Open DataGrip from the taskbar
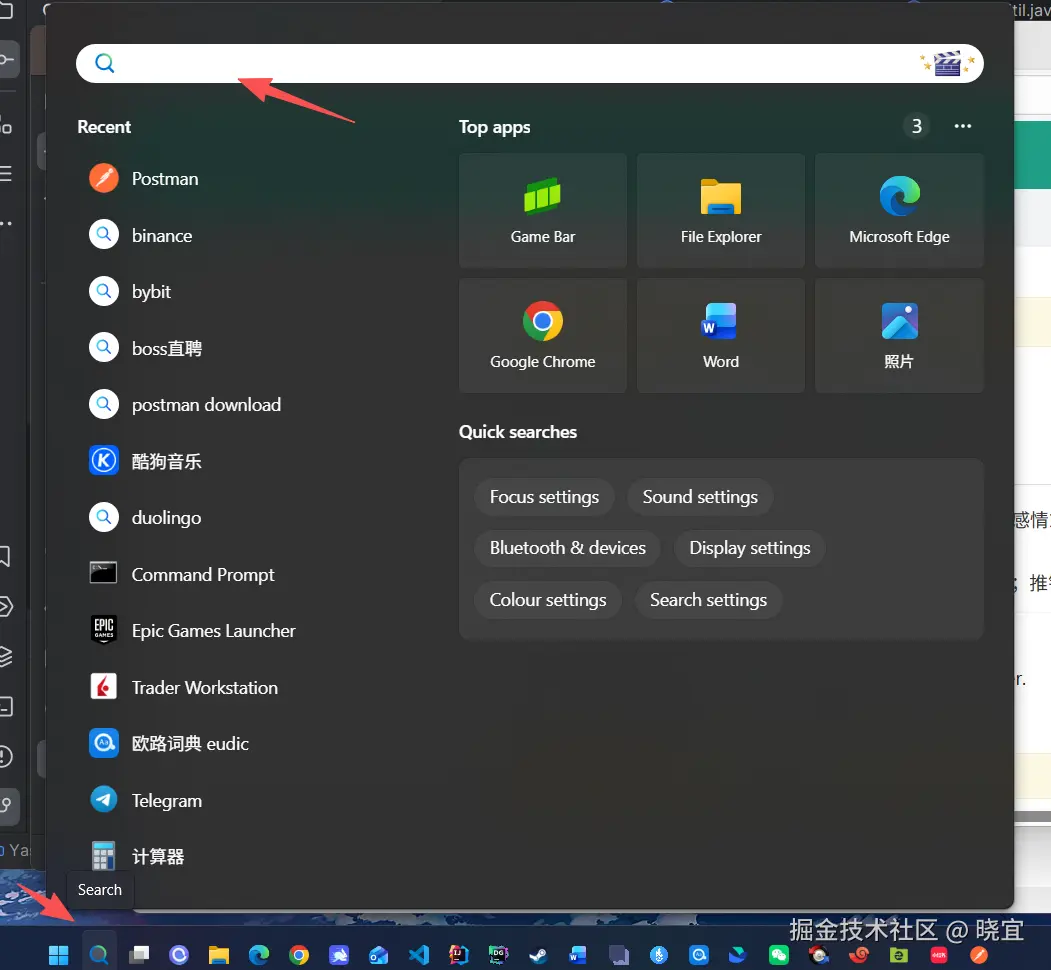This screenshot has height=970, width=1051. [499, 955]
